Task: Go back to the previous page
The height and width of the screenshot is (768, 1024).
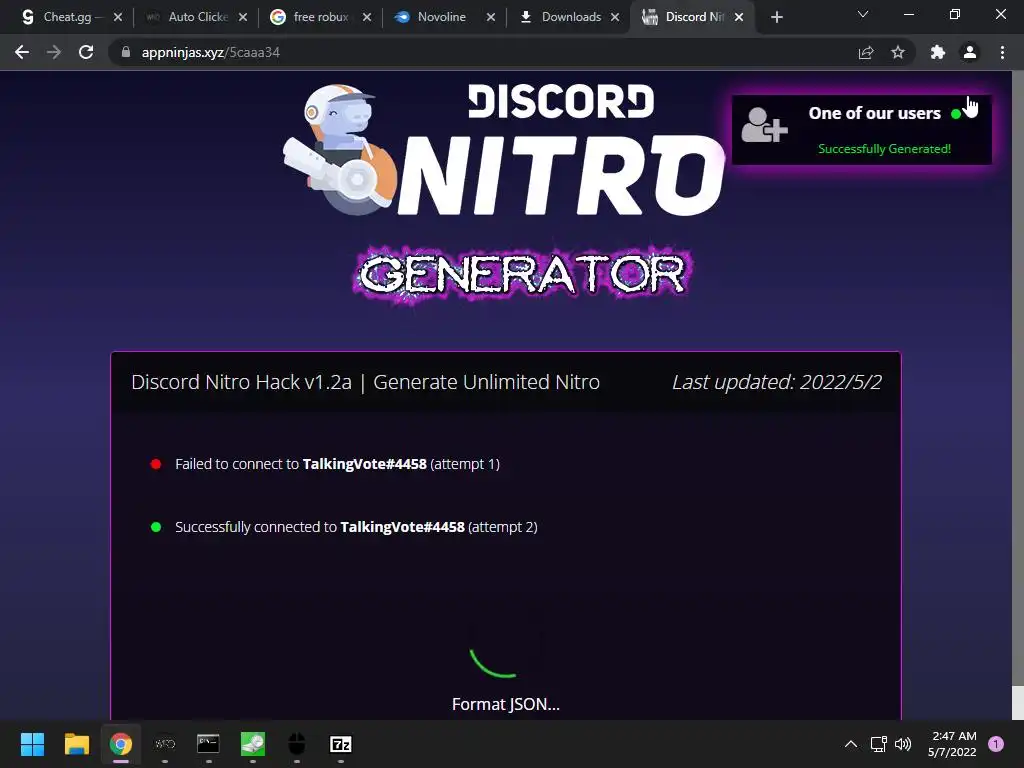Action: point(22,52)
